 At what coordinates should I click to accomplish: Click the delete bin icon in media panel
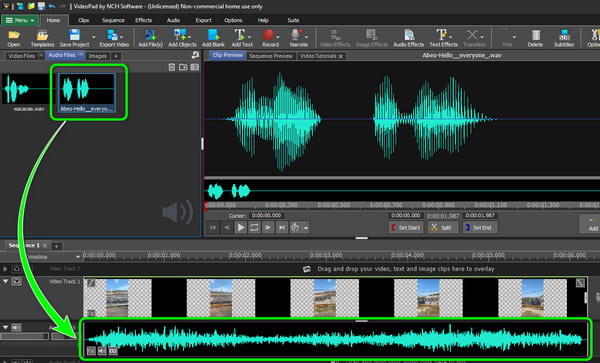point(172,67)
